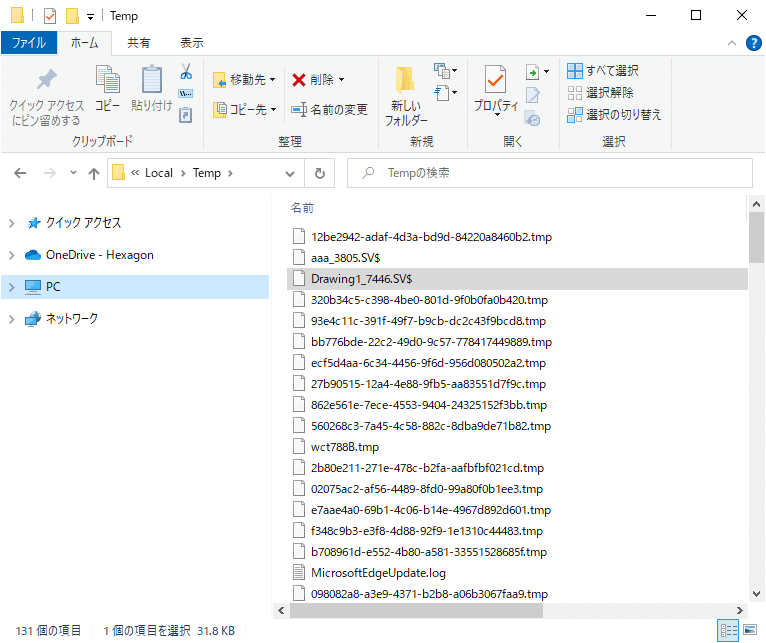Screen dimensions: 766x643
Task: Go forward with the right arrow
Action: coord(49,173)
